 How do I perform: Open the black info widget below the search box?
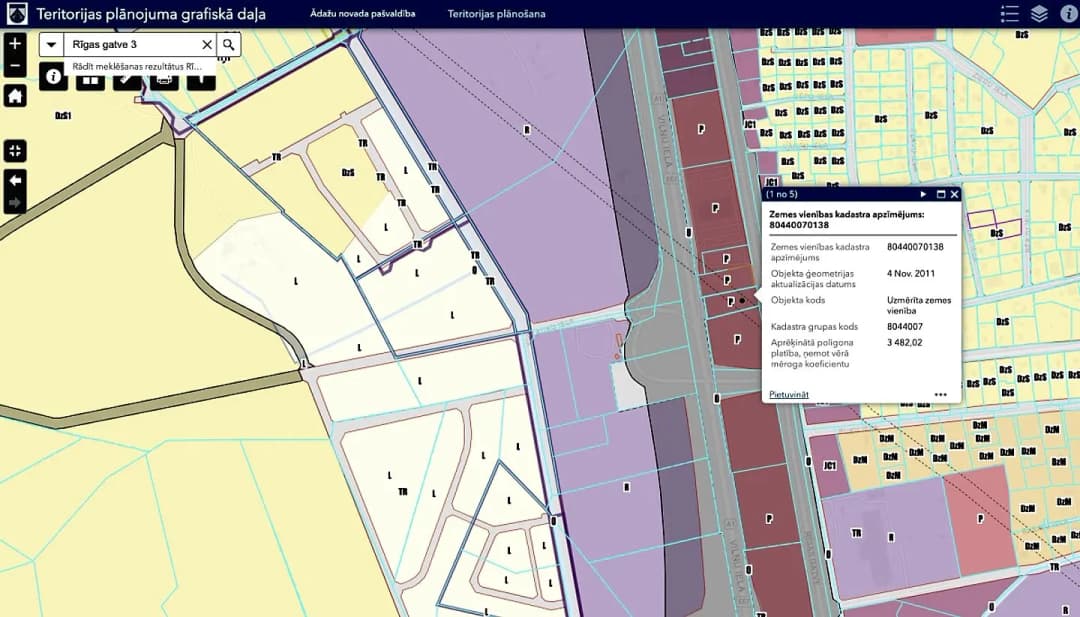tap(53, 77)
